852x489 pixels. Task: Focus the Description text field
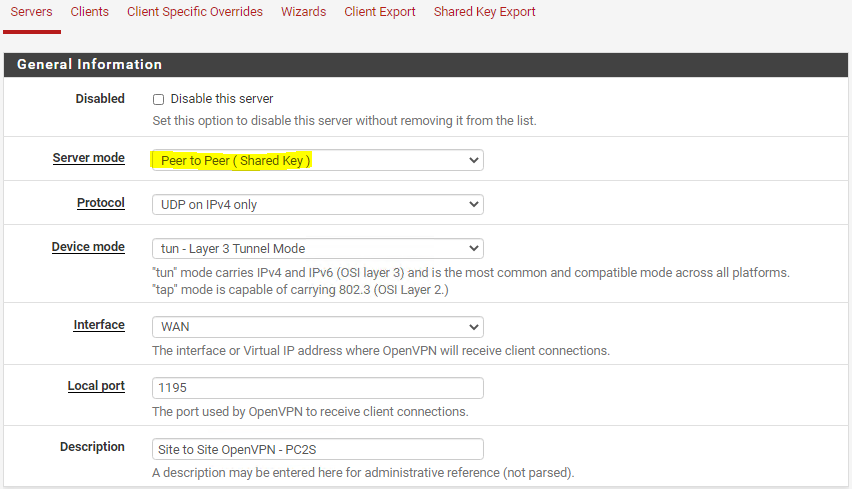coord(318,449)
